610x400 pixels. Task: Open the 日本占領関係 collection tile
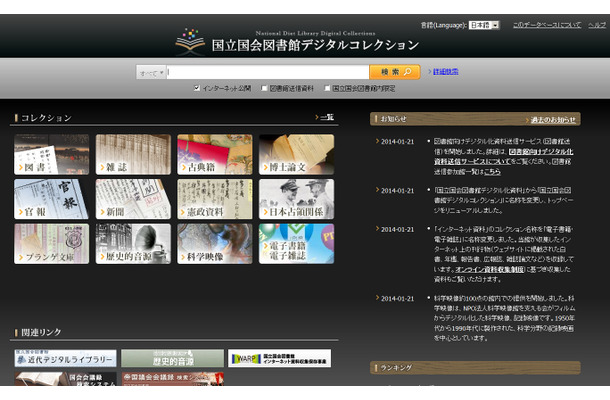click(296, 199)
